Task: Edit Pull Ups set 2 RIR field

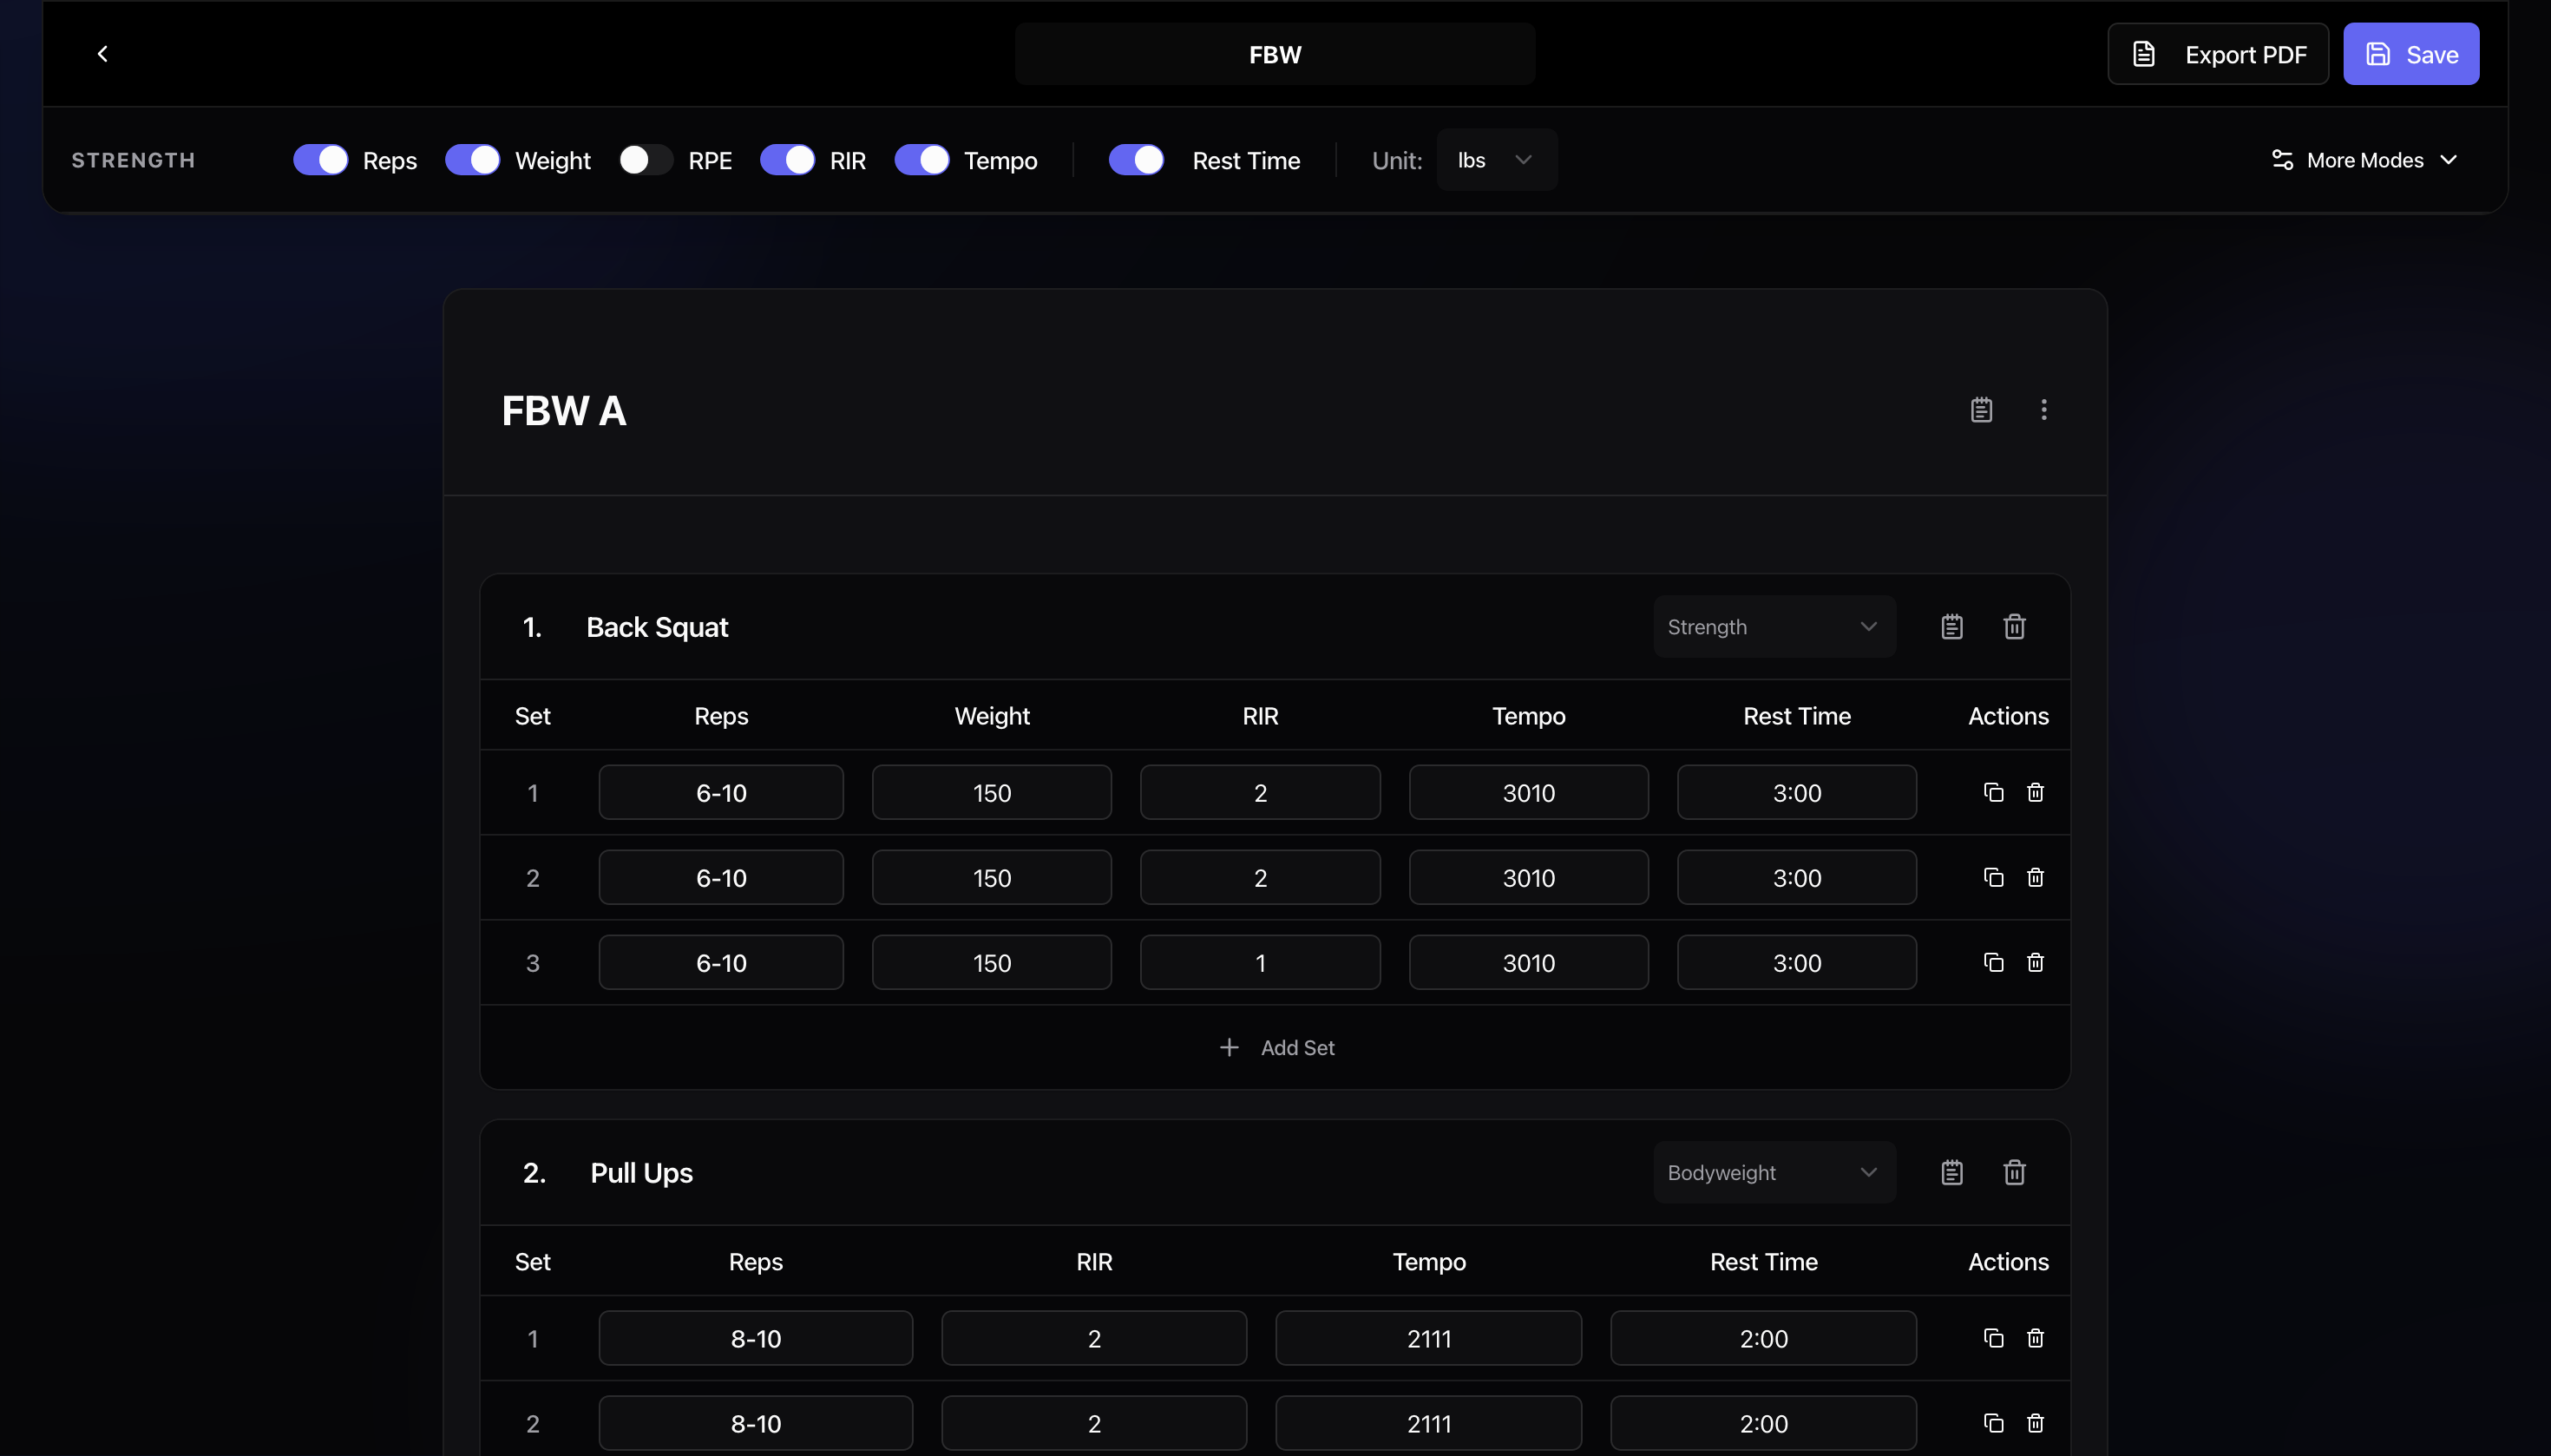Action: click(x=1094, y=1424)
